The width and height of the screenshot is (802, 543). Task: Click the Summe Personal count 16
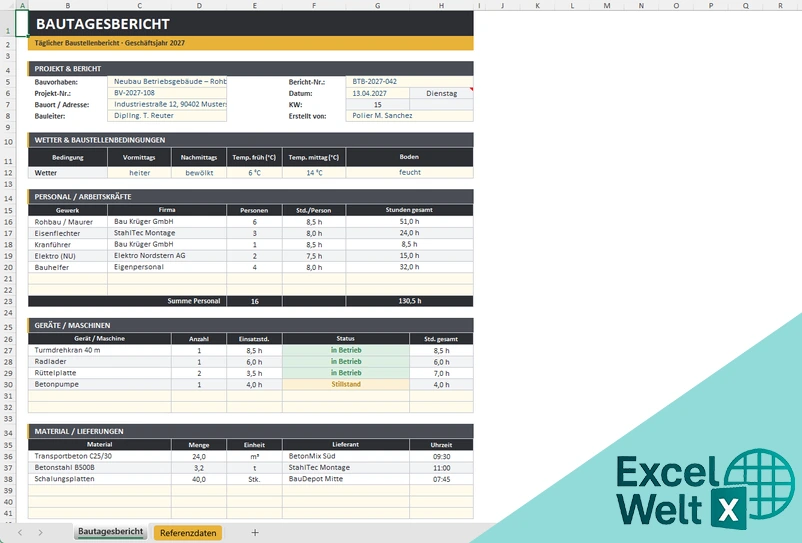click(254, 301)
